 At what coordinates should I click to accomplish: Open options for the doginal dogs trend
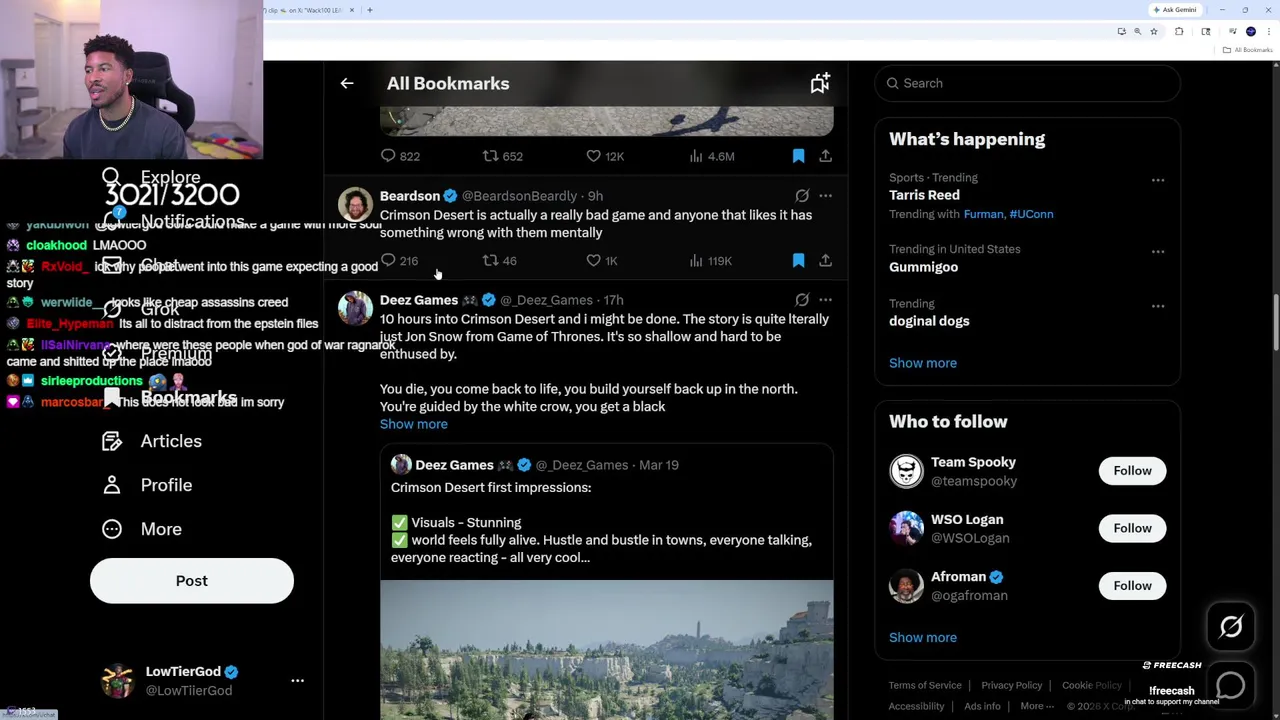1157,306
